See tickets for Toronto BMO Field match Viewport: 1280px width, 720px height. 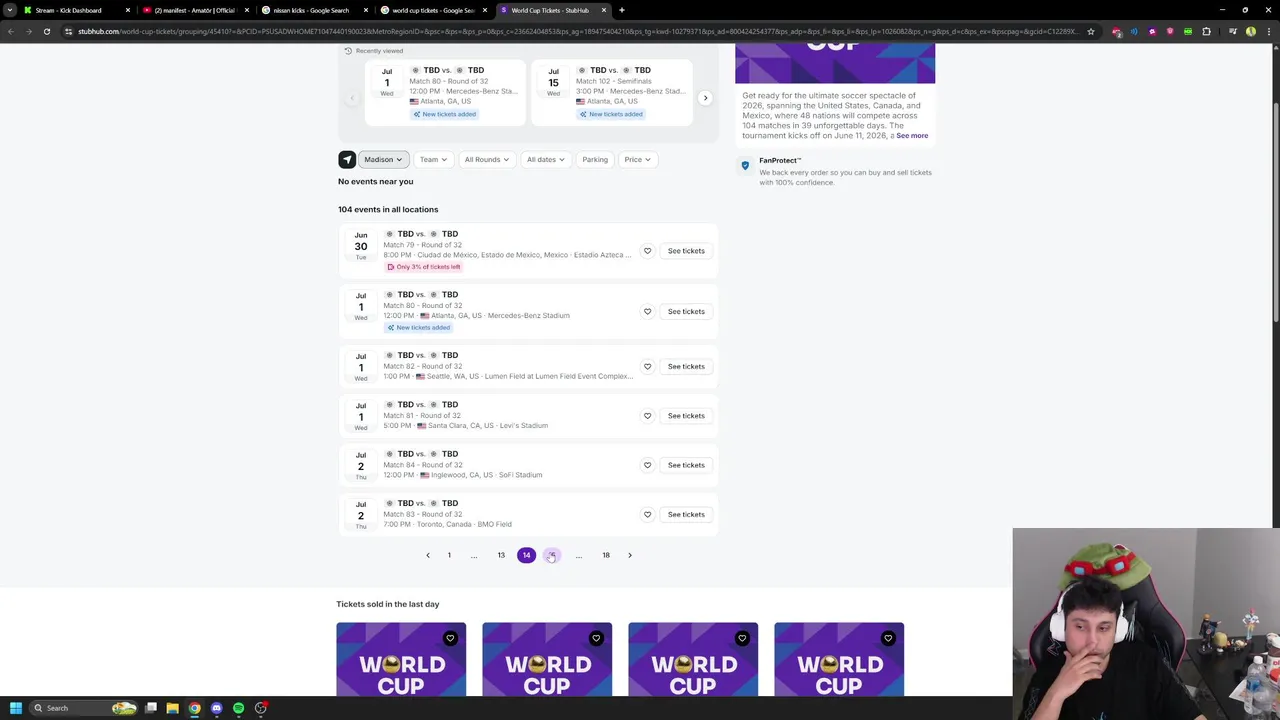coord(686,514)
